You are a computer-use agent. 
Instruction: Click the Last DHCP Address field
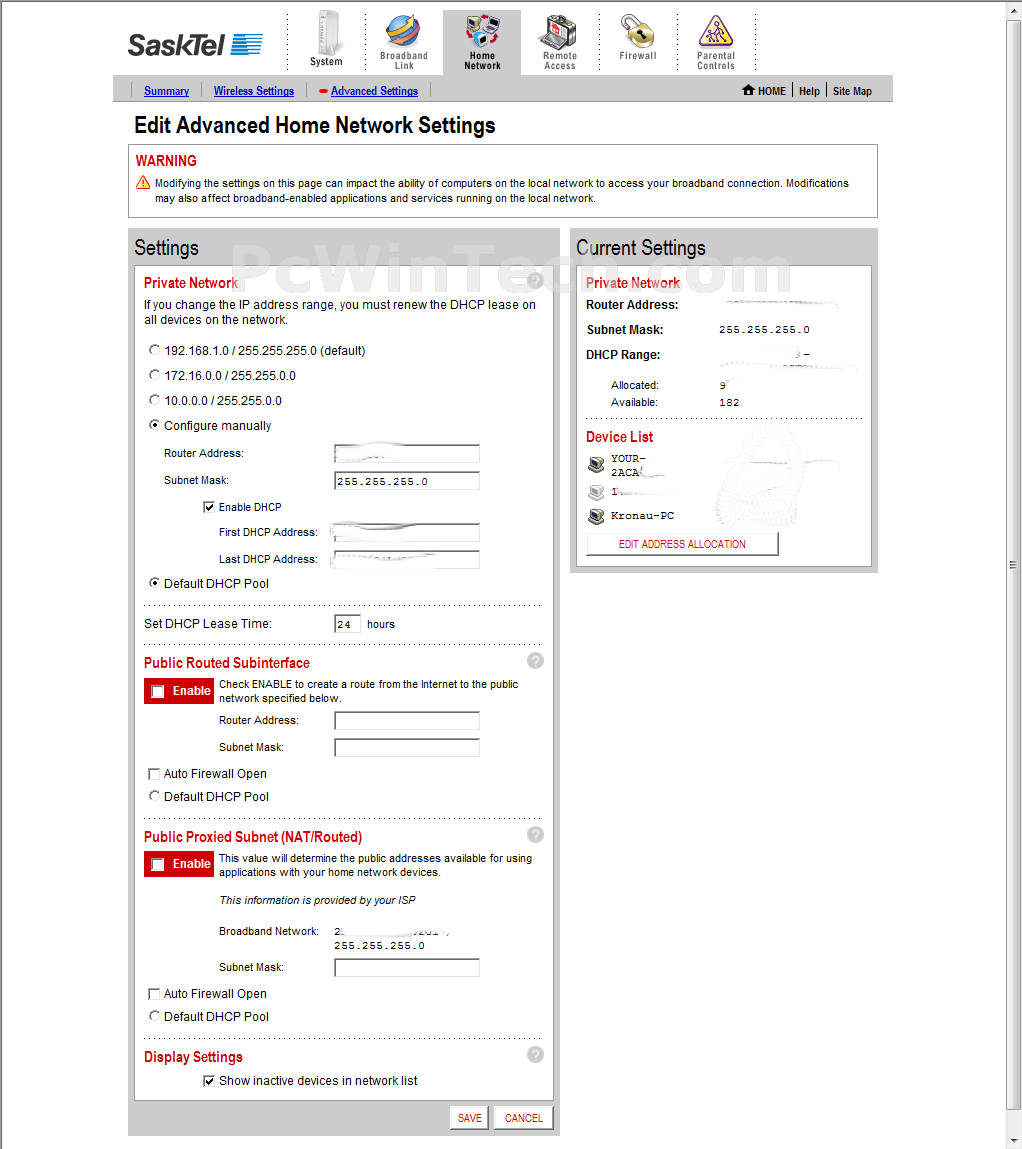[407, 560]
